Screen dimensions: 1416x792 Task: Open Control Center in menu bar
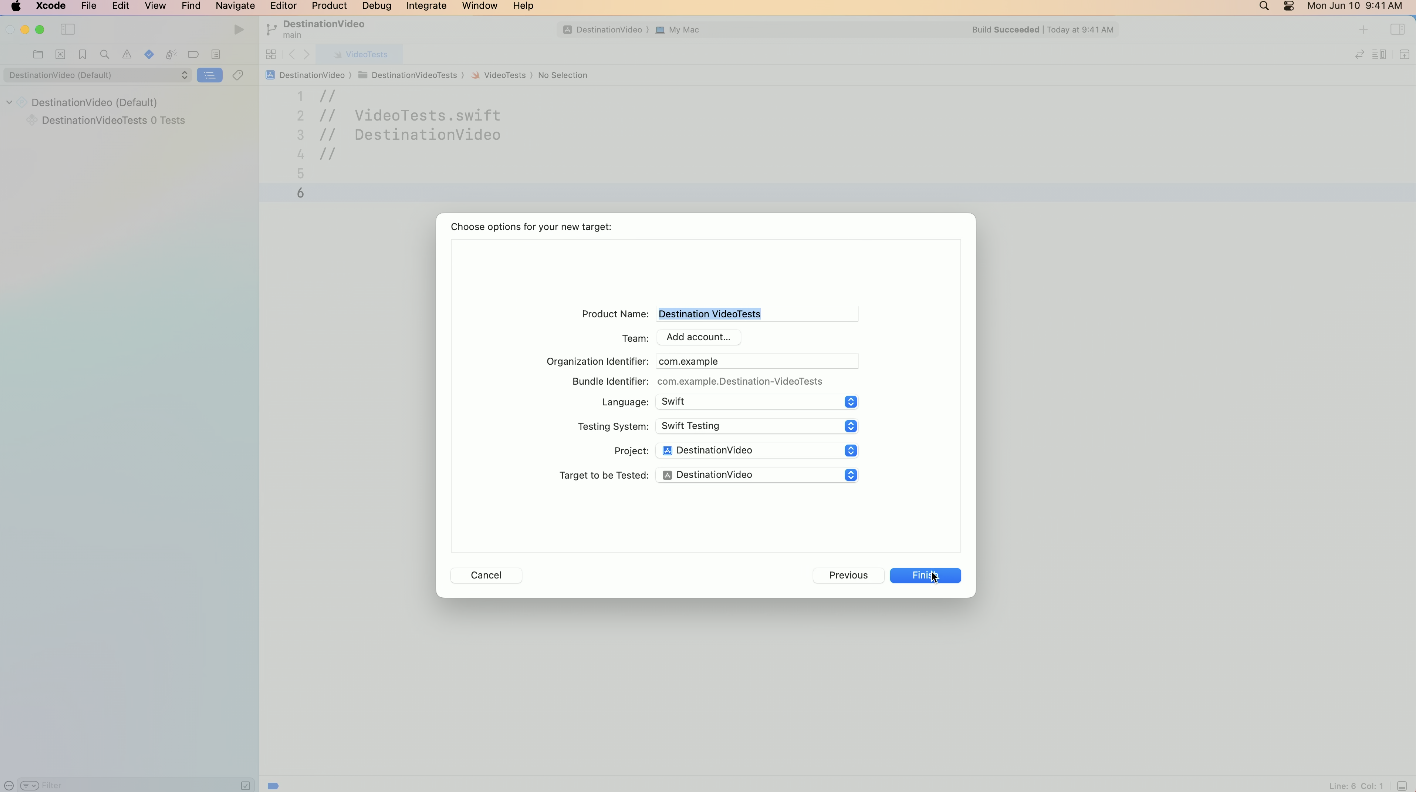click(x=1289, y=6)
